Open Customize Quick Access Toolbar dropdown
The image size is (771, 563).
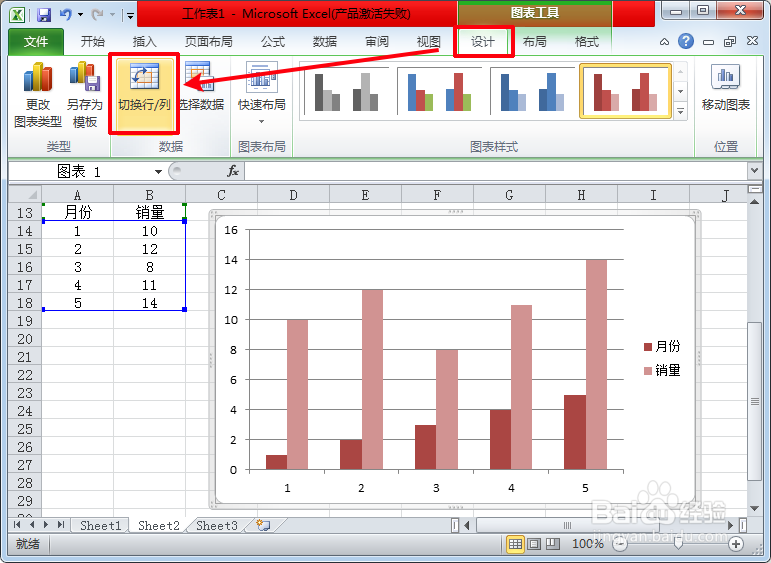(x=130, y=16)
